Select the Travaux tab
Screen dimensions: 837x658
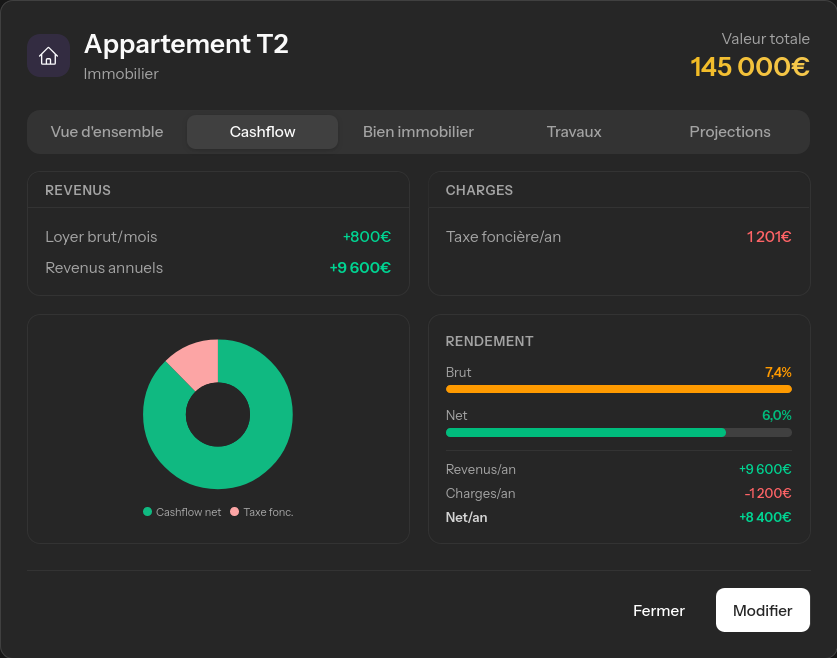coord(573,131)
